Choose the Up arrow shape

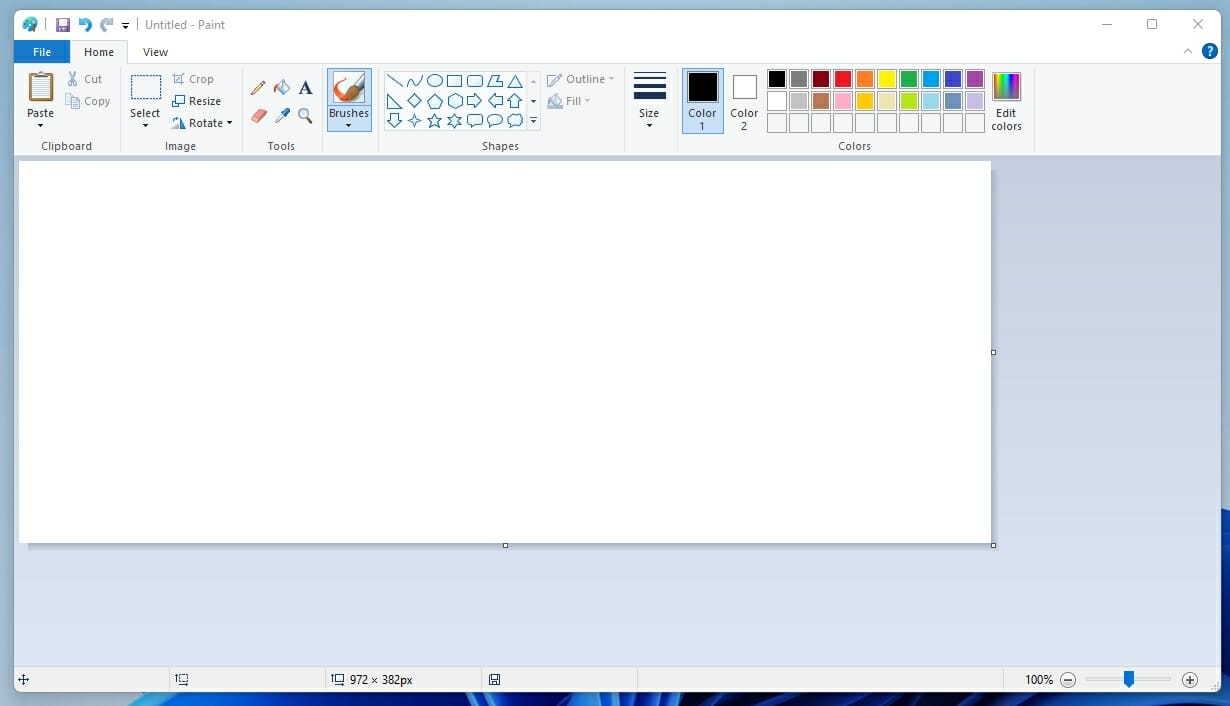515,101
